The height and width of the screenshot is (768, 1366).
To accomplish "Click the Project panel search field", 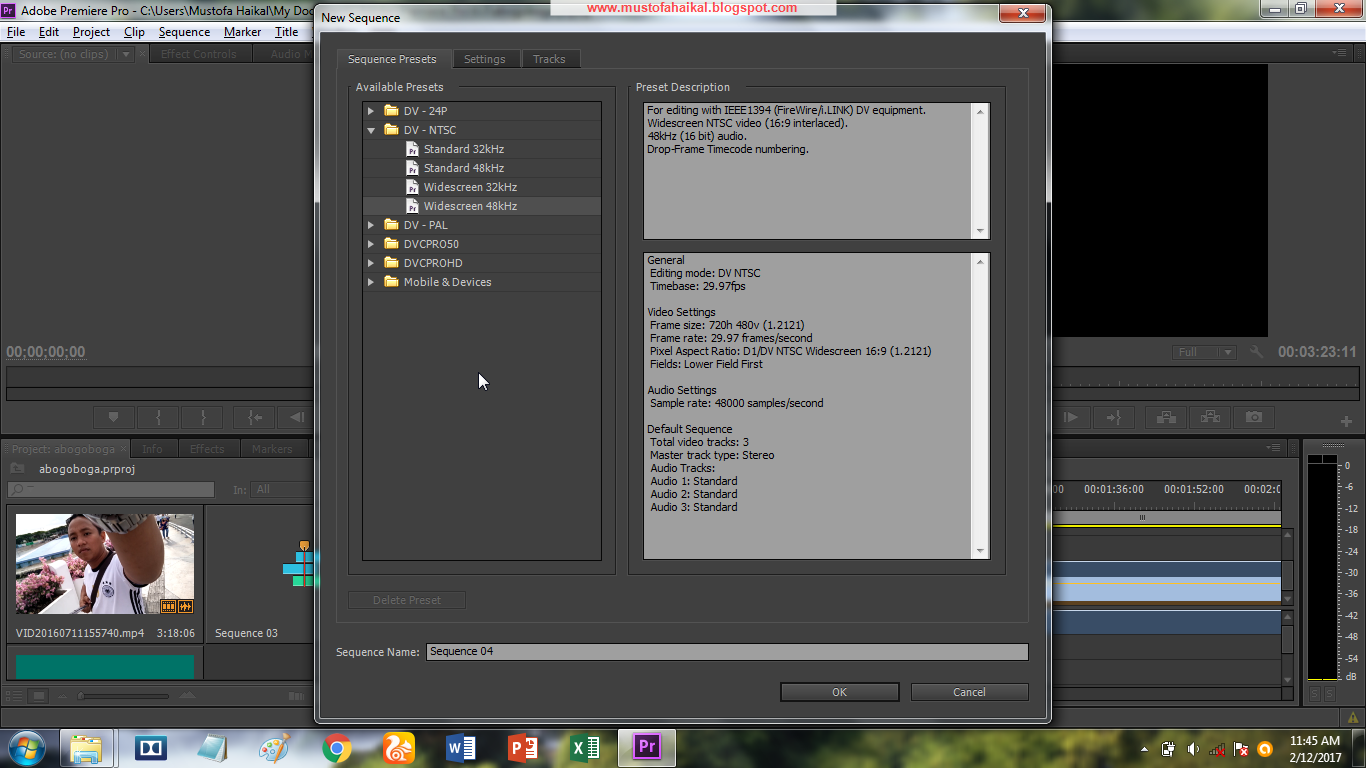I will pyautogui.click(x=111, y=489).
